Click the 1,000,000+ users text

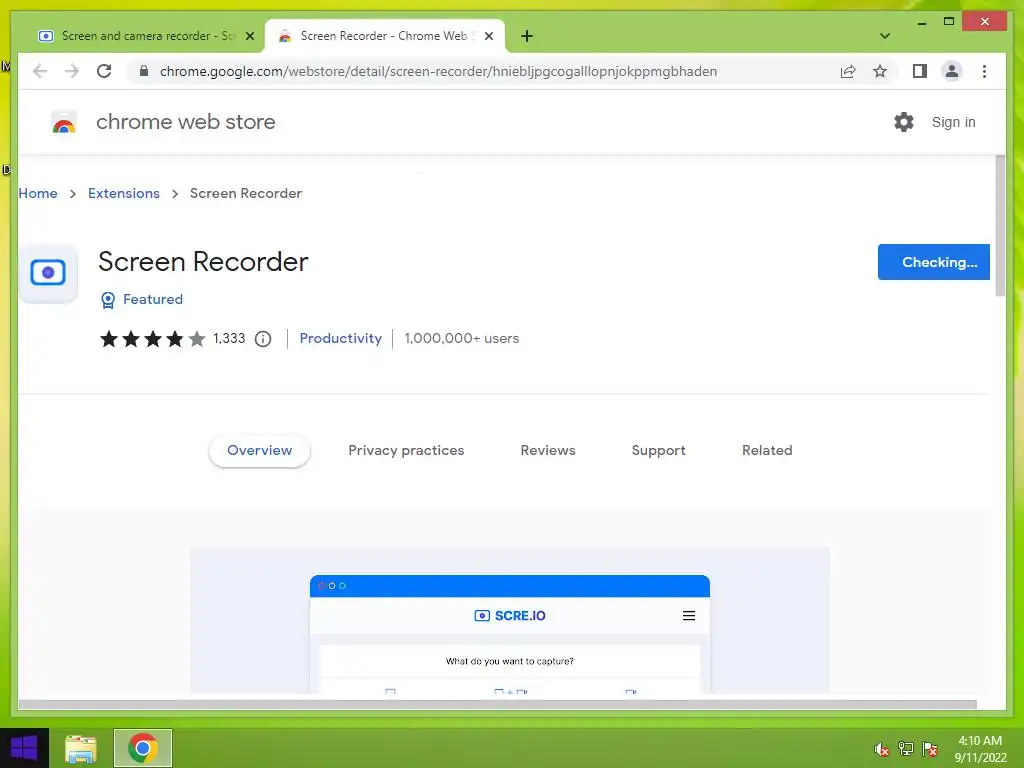click(x=462, y=338)
